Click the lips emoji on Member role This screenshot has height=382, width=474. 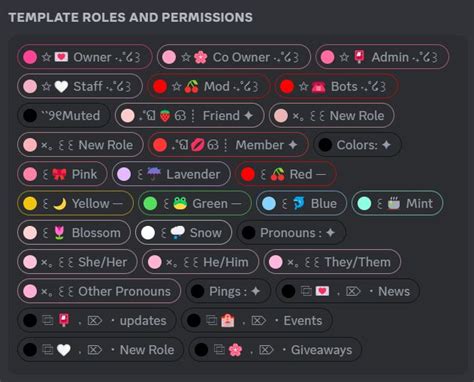pyautogui.click(x=198, y=145)
